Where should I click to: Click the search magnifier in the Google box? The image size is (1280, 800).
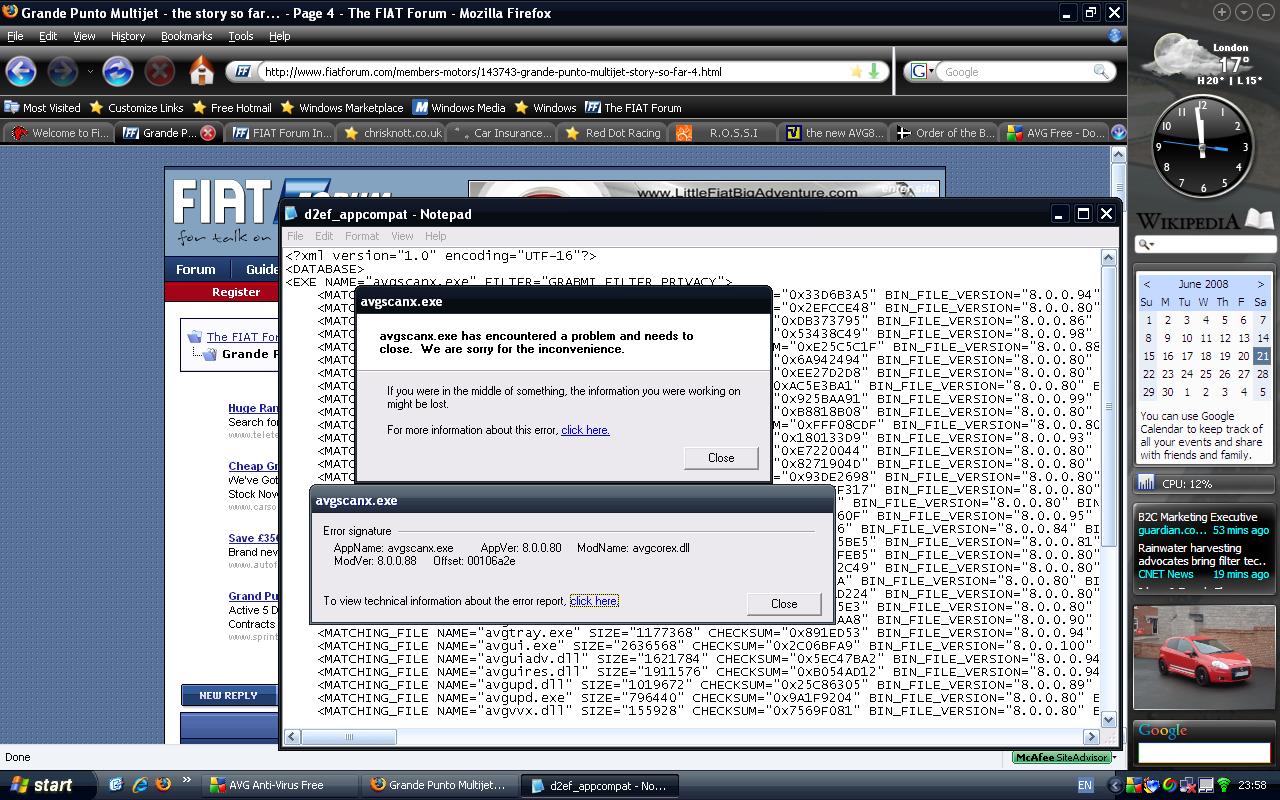click(1101, 72)
